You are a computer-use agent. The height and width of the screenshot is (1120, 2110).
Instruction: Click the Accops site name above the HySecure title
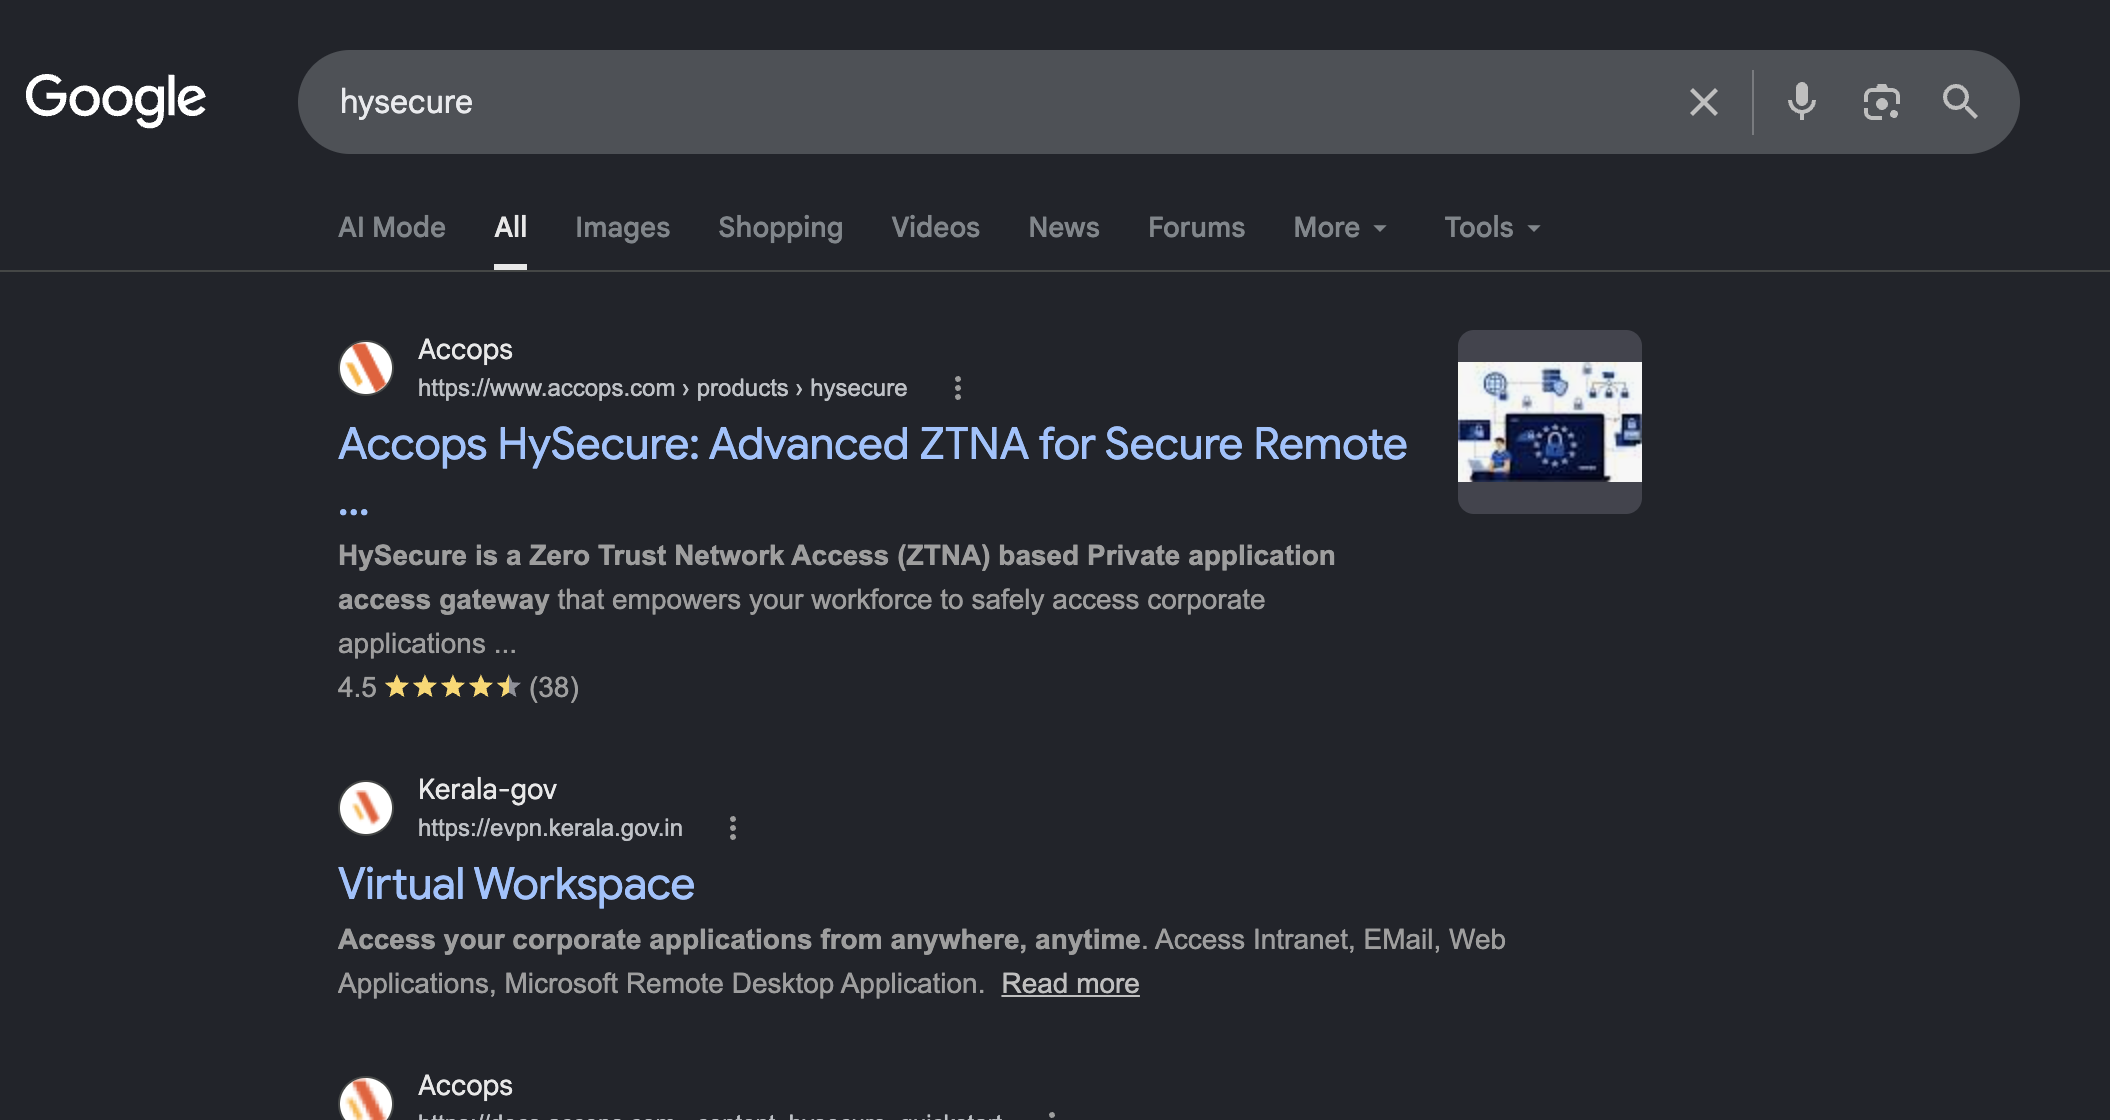[465, 350]
